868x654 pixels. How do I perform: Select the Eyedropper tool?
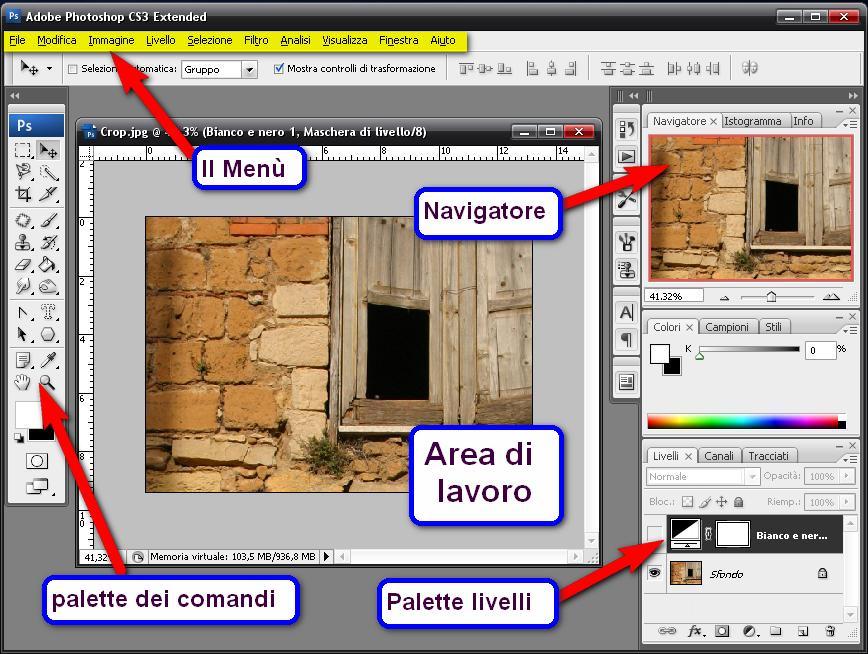pos(48,360)
